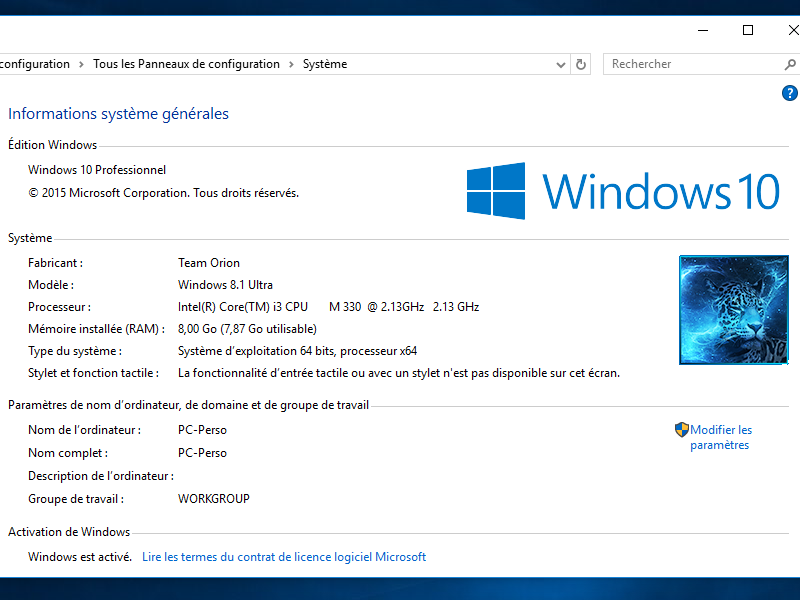Screen dimensions: 800x600
Task: Click '8,00 Go (7,87 Go utilisable)' RAM value
Action: [247, 329]
